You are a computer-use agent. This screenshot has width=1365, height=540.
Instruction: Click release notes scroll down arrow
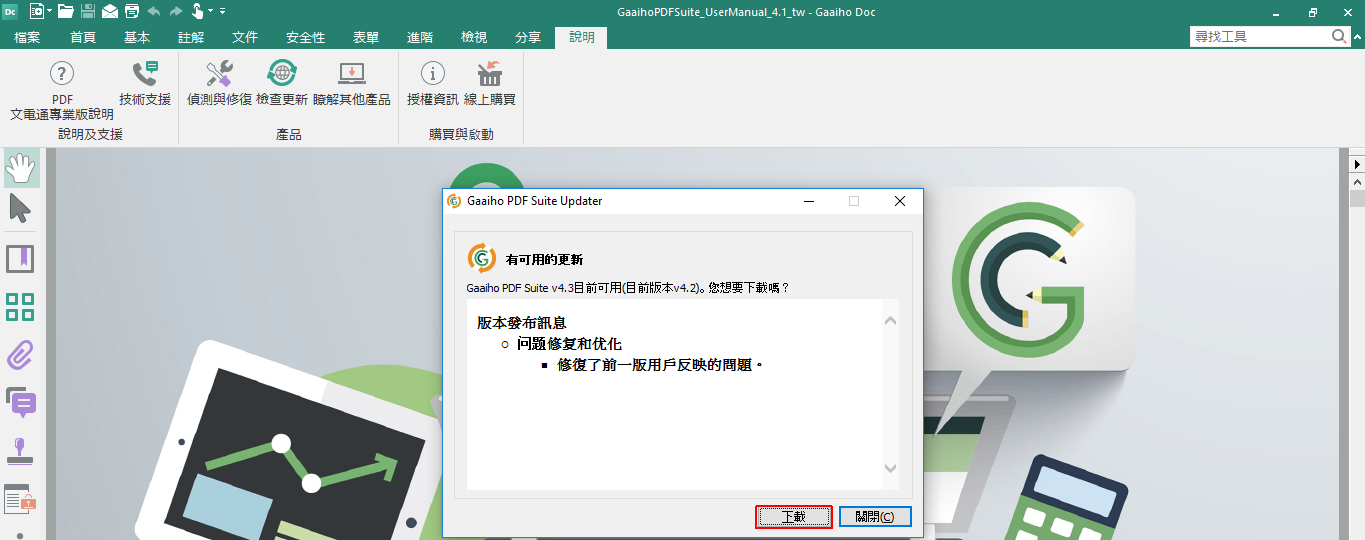pos(890,468)
